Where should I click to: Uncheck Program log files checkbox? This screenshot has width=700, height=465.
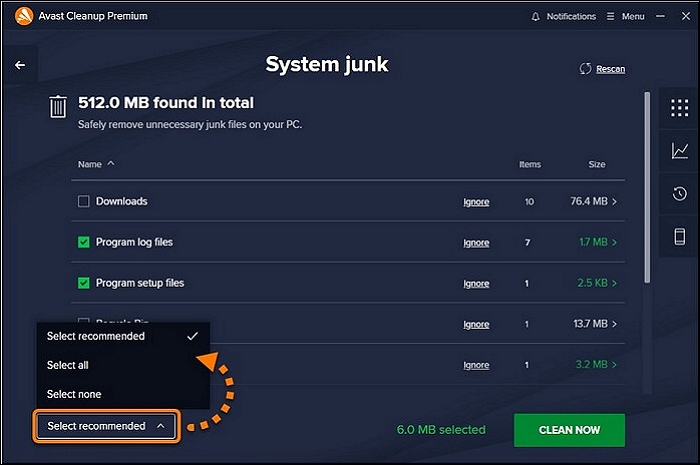83,242
